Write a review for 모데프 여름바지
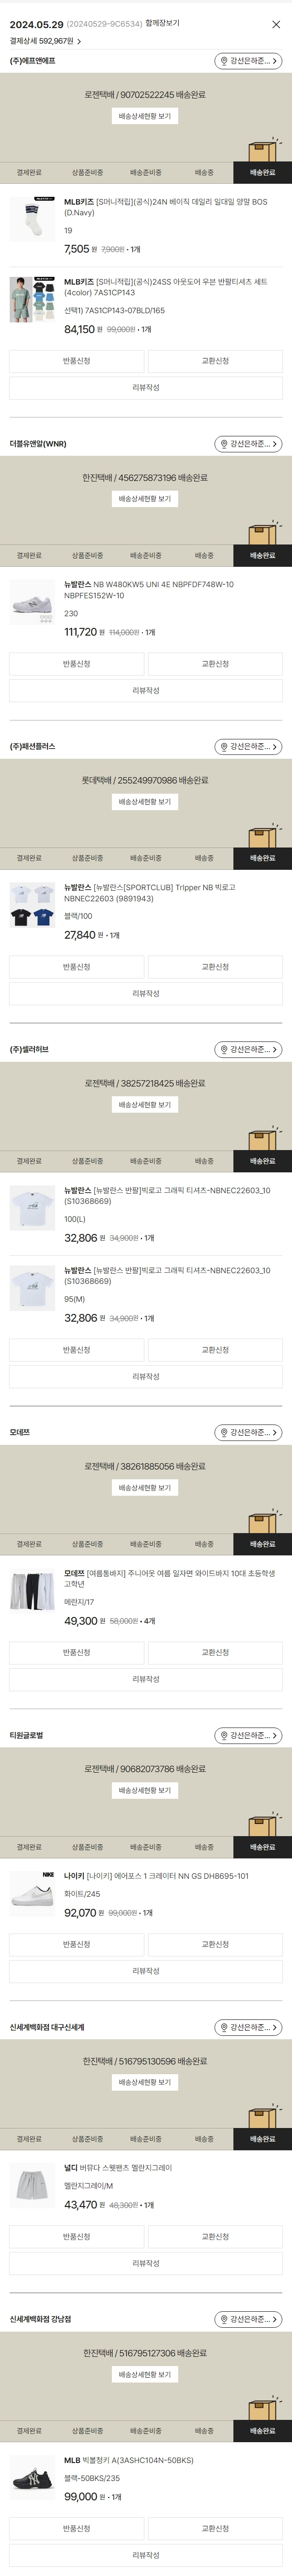The height and width of the screenshot is (2576, 292). click(146, 1679)
